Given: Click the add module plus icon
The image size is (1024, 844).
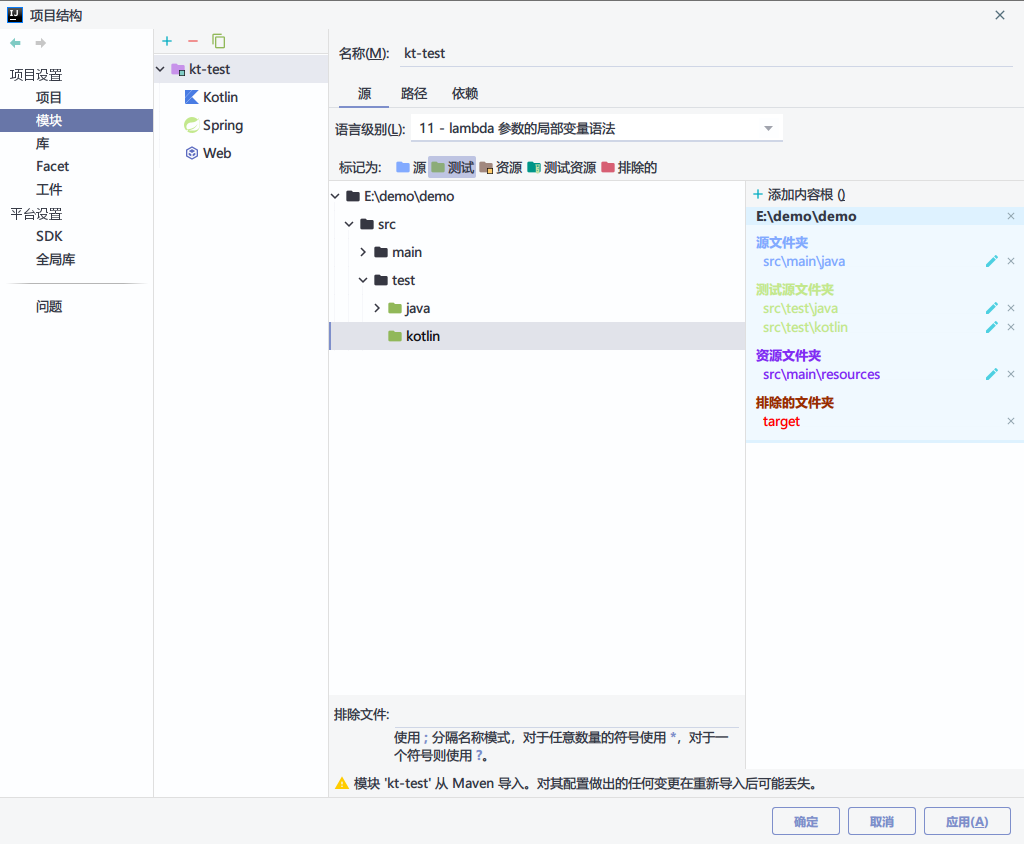Looking at the screenshot, I should point(167,41).
